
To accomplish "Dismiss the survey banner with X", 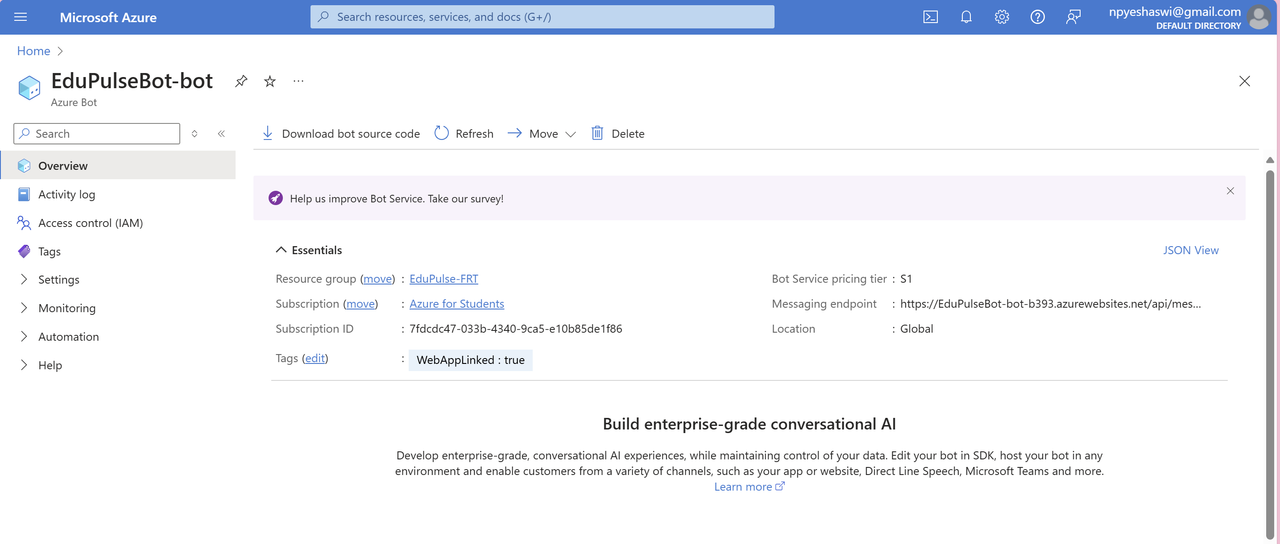I will pos(1230,190).
